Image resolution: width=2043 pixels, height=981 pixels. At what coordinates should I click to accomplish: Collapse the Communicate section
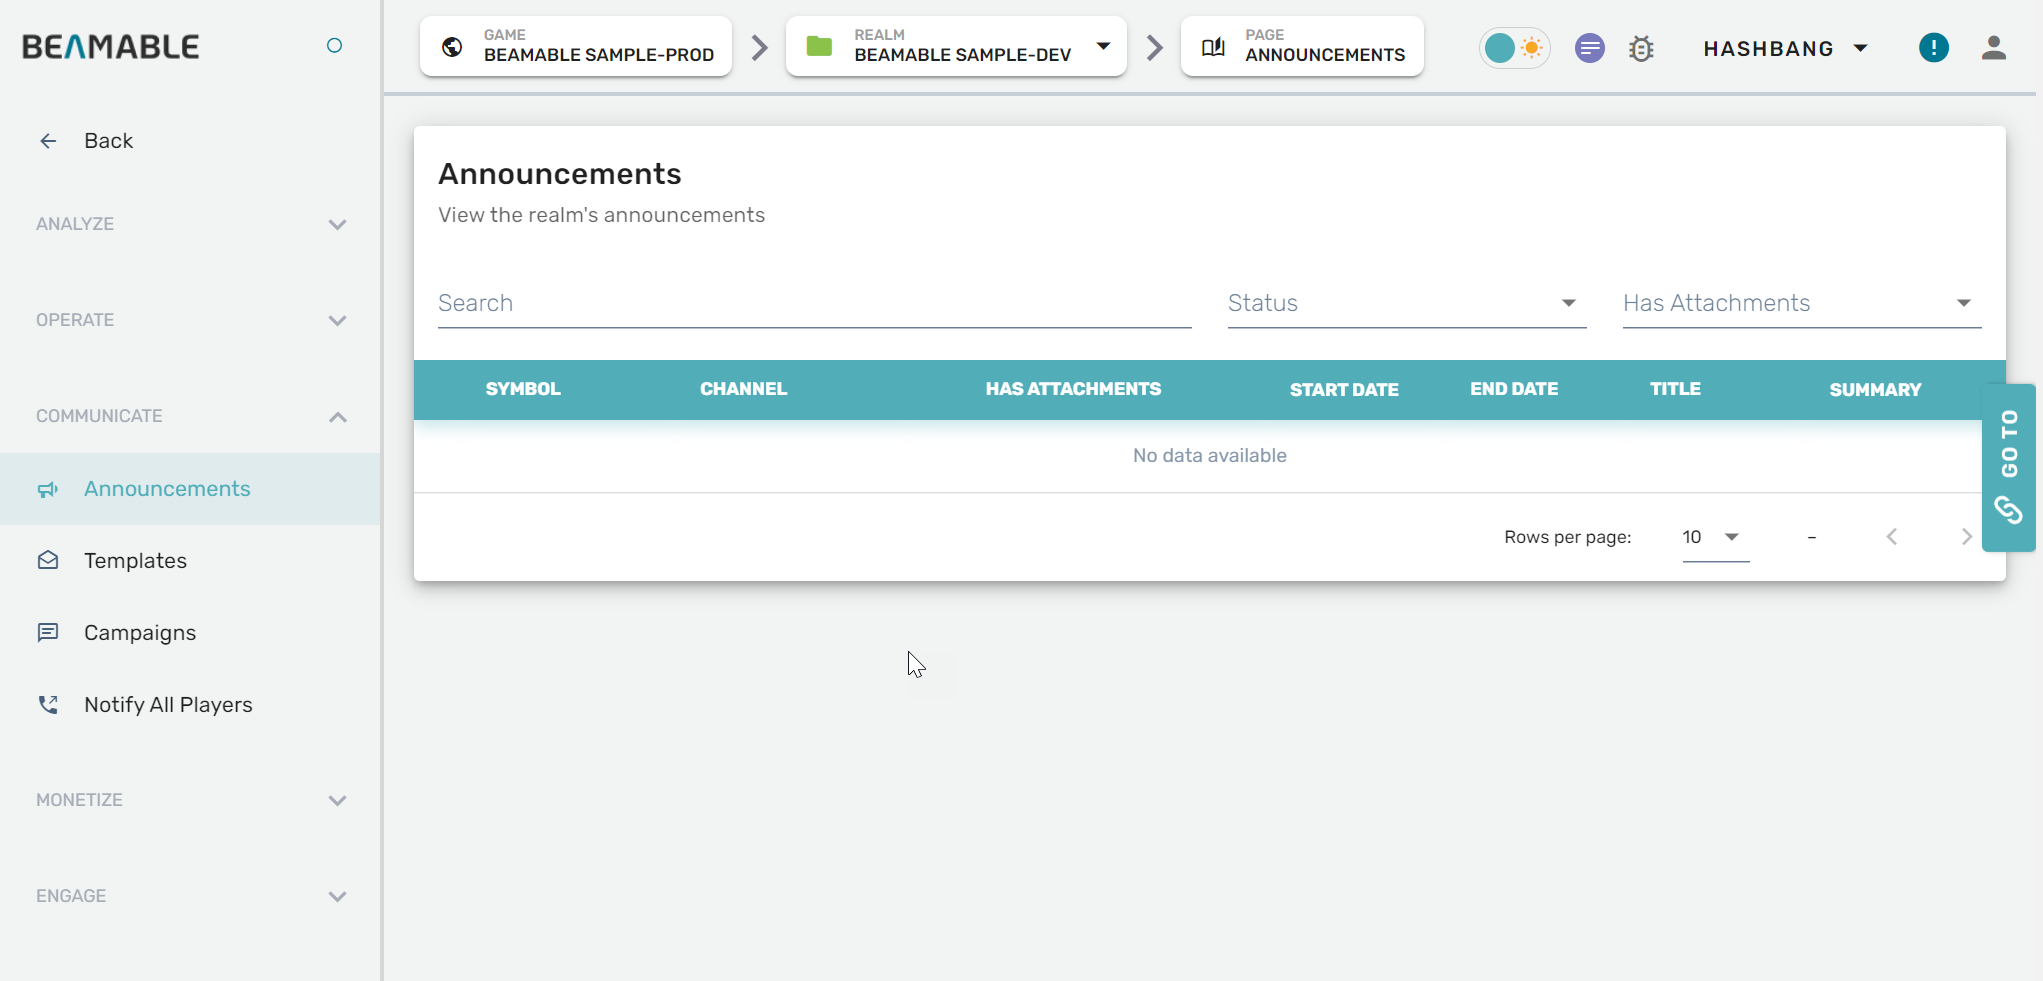pos(337,417)
